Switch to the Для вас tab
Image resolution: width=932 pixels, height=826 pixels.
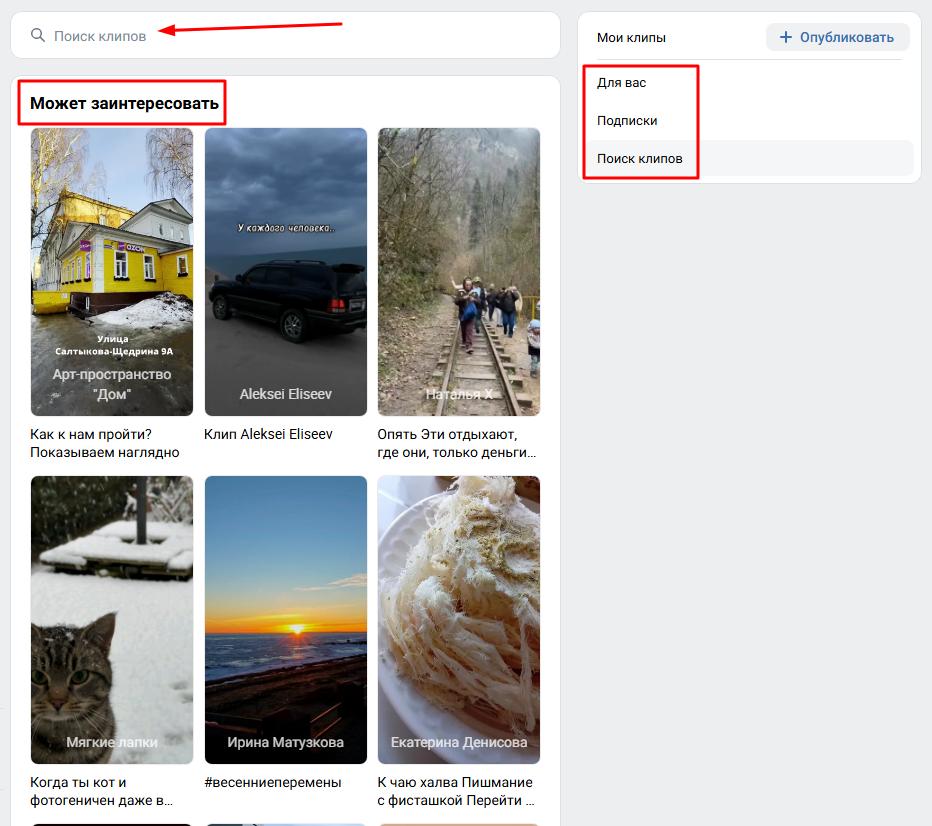coord(622,83)
